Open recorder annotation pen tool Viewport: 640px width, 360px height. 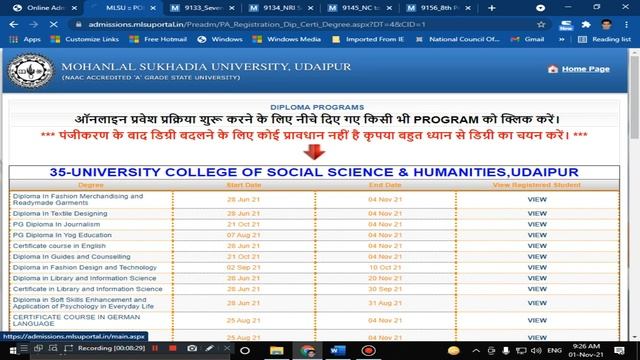pyautogui.click(x=209, y=348)
